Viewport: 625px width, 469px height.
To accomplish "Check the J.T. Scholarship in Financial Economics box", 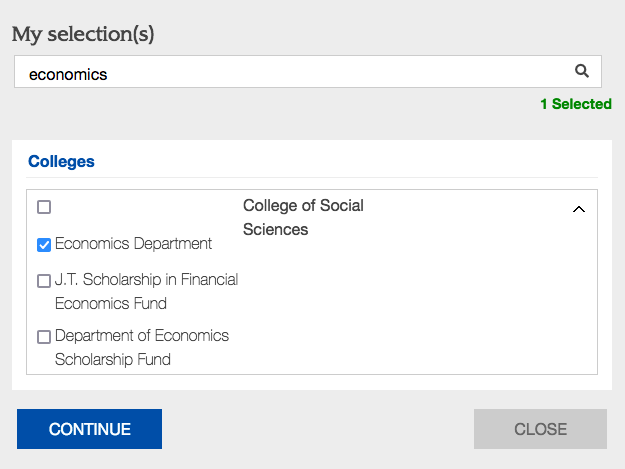I will point(44,281).
